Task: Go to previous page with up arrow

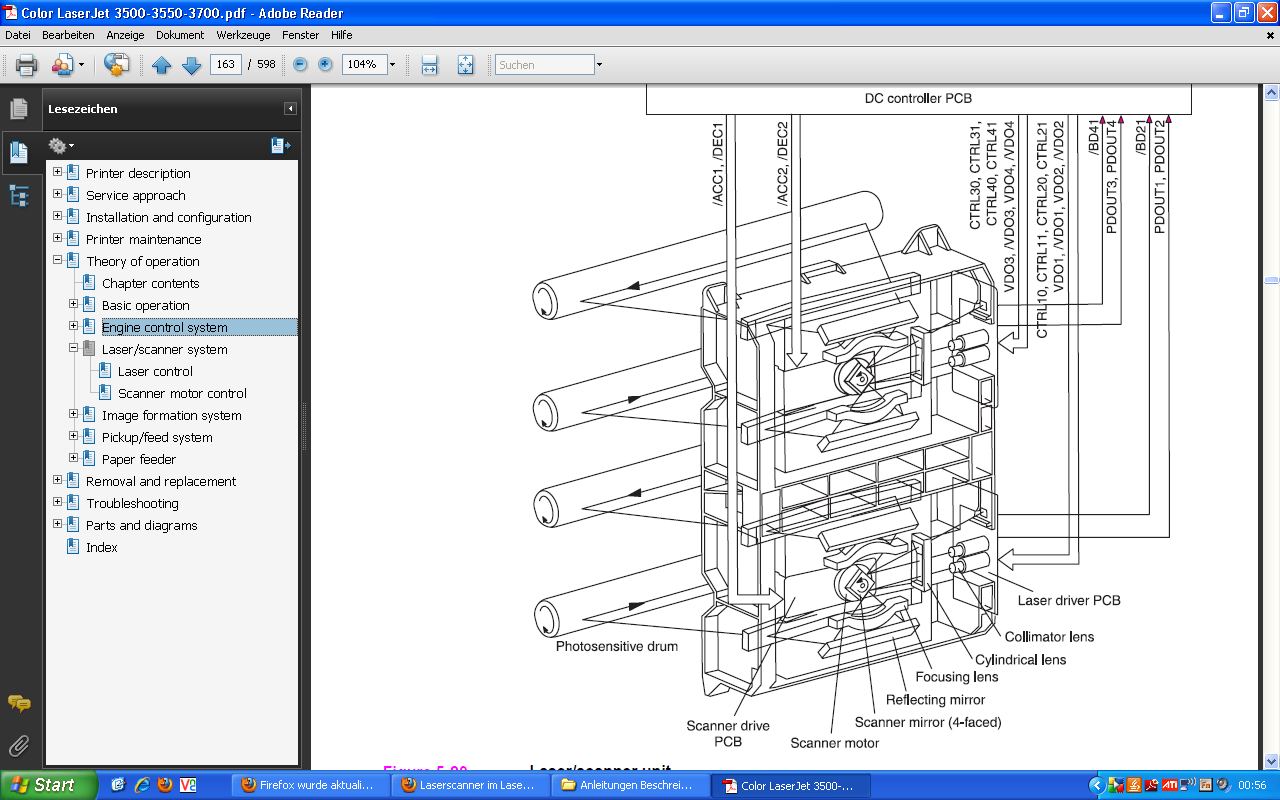Action: [x=162, y=65]
